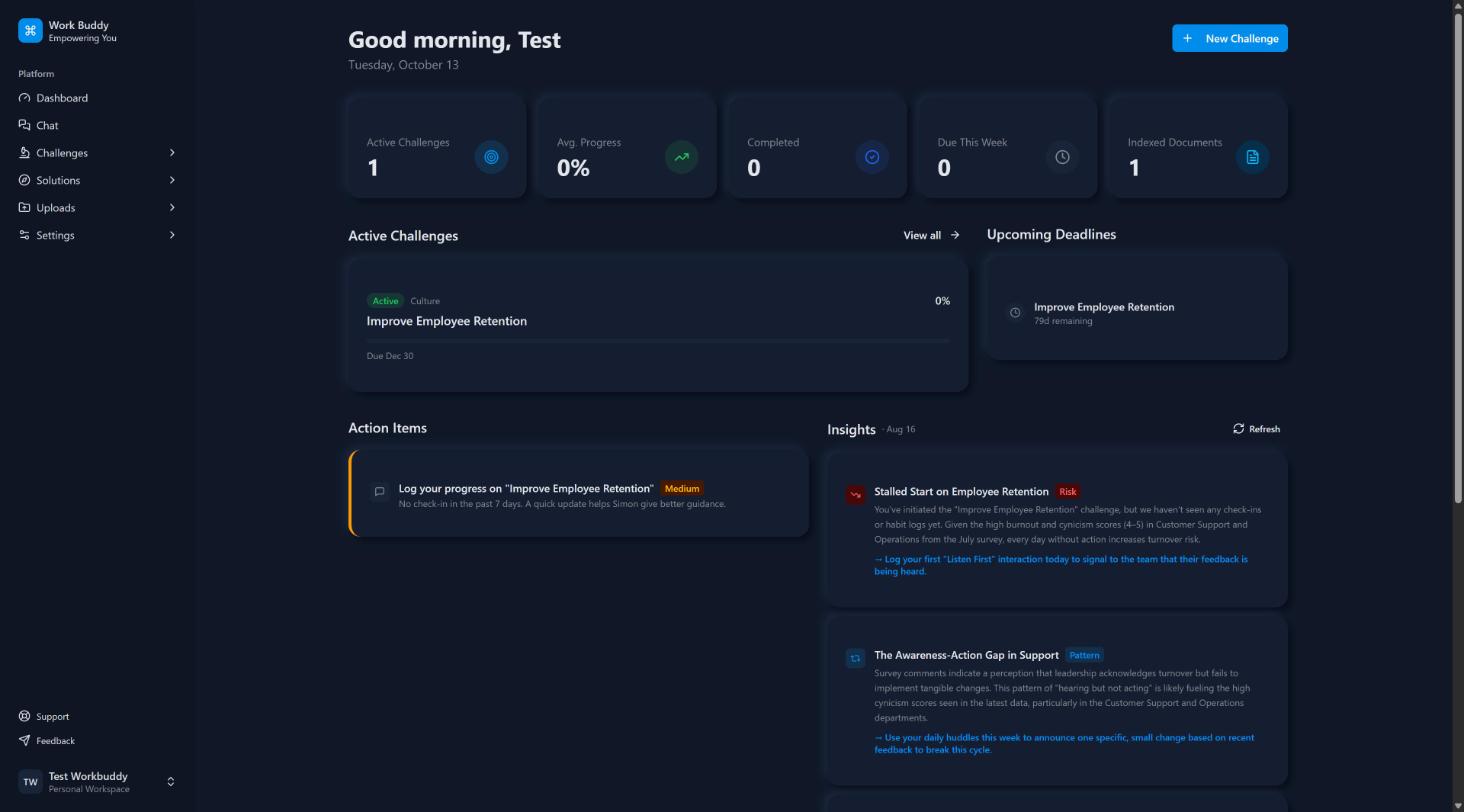The image size is (1464, 812).
Task: Click the '79d remaining' deadline text
Action: click(x=1063, y=321)
